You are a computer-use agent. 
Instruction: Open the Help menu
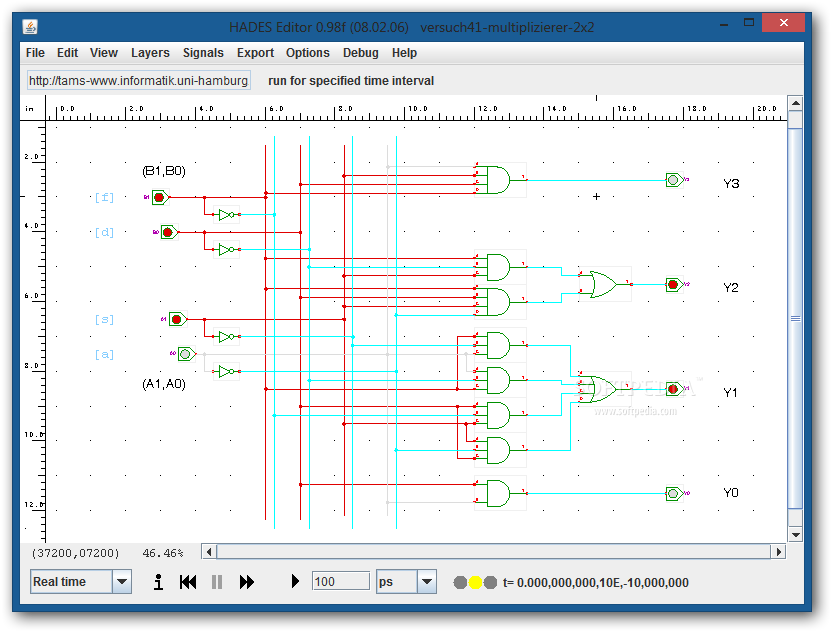[x=404, y=53]
